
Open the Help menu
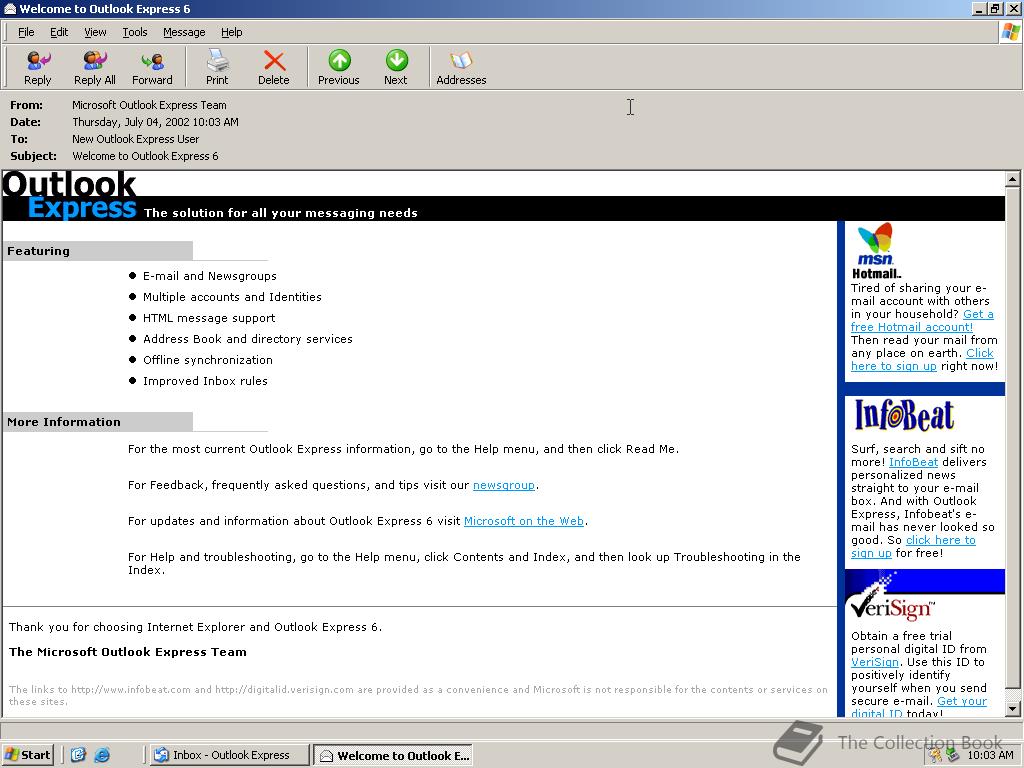[231, 32]
